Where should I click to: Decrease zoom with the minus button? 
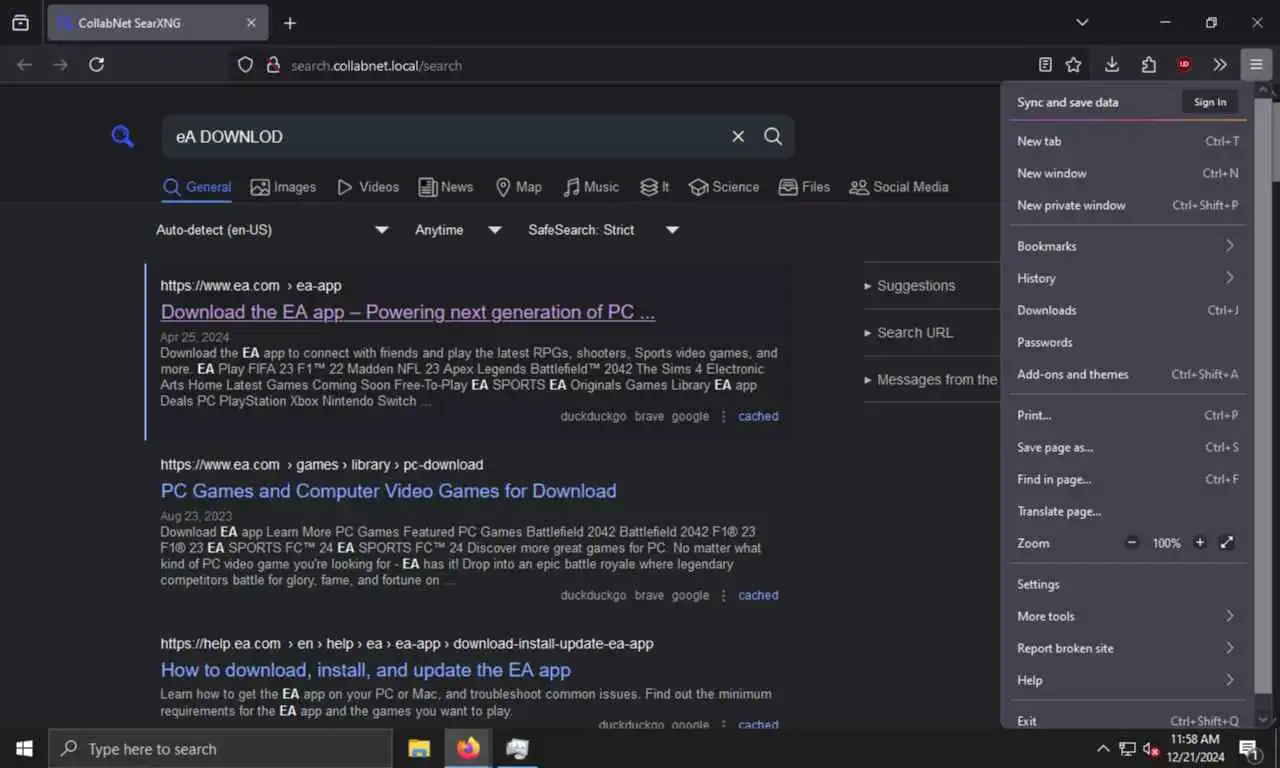[1132, 543]
